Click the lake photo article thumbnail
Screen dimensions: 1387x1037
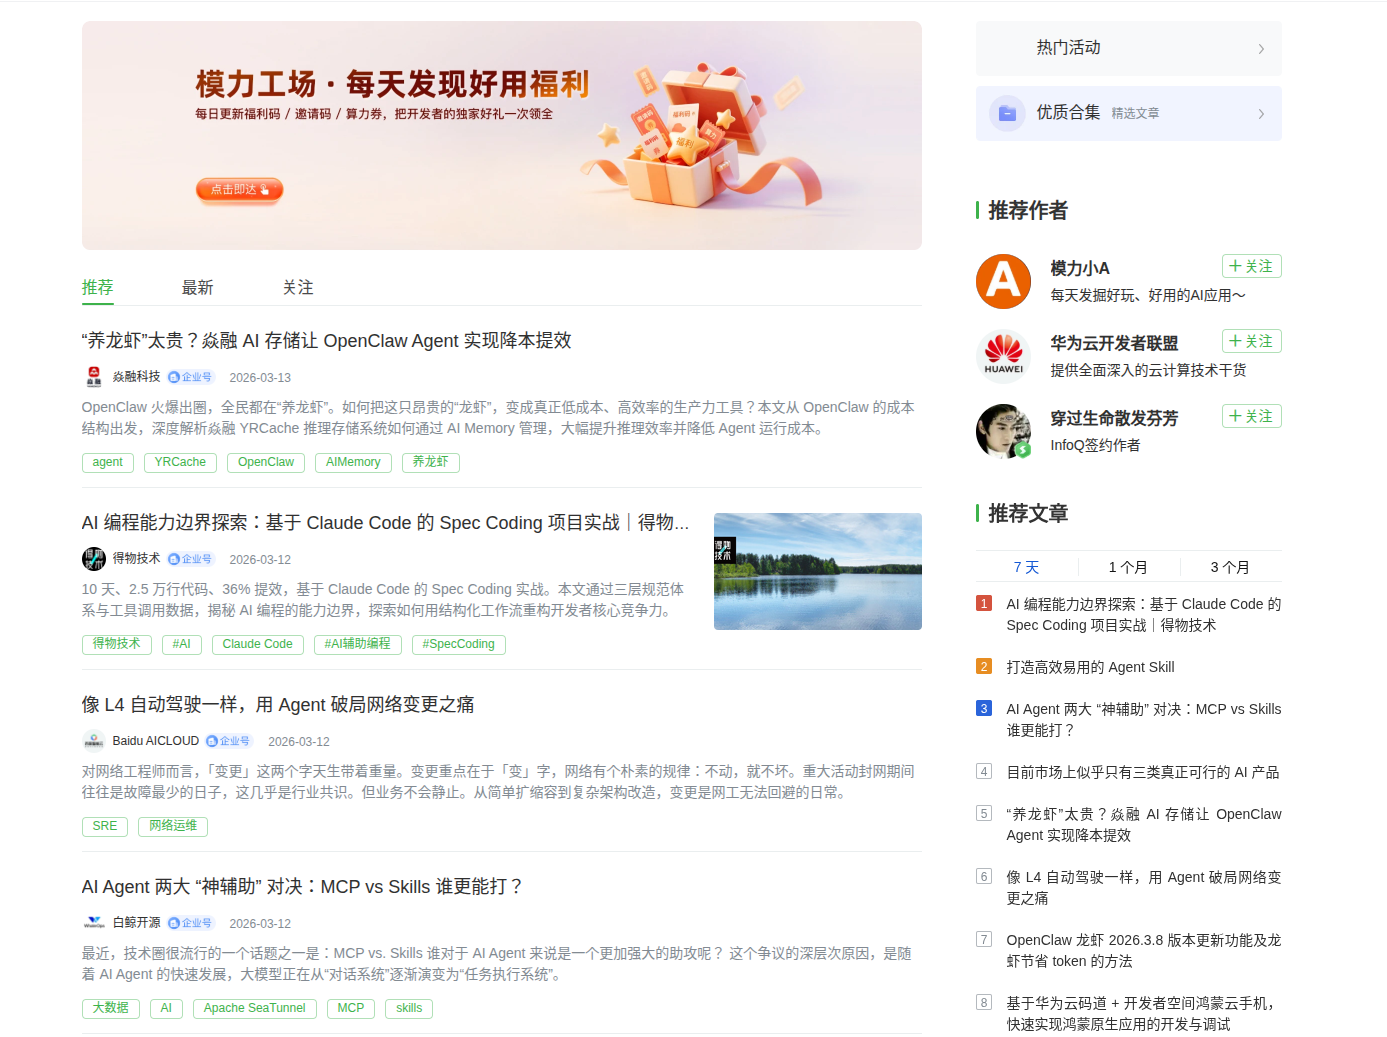[818, 571]
